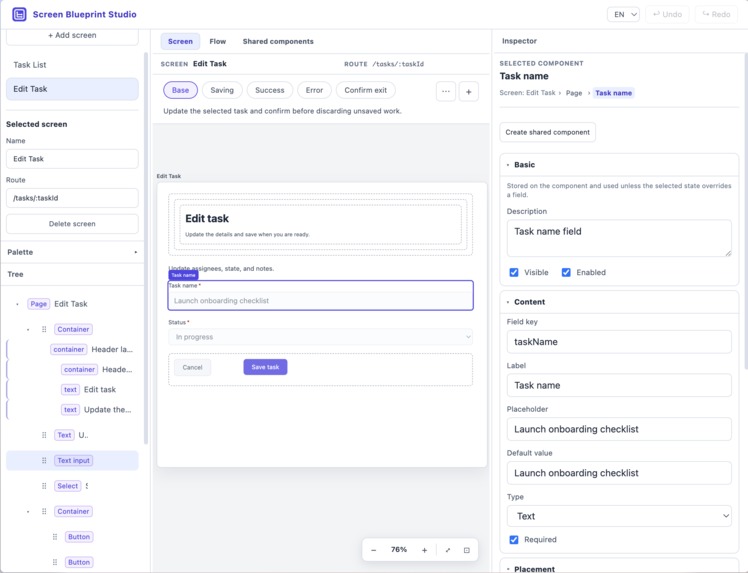Open the EN language dropdown
Viewport: 748px width, 573px height.
point(623,14)
